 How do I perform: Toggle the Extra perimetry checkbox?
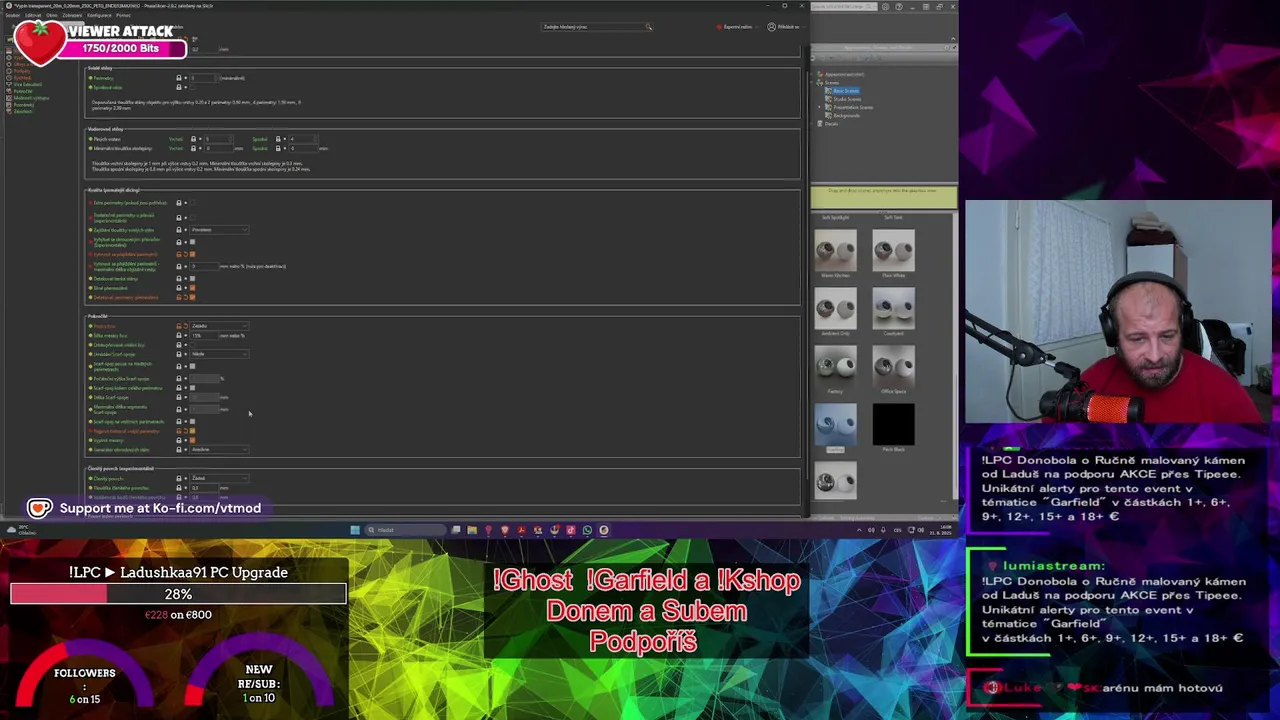(193, 203)
